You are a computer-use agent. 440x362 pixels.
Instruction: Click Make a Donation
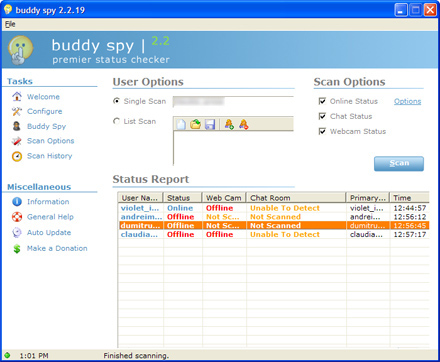57,248
